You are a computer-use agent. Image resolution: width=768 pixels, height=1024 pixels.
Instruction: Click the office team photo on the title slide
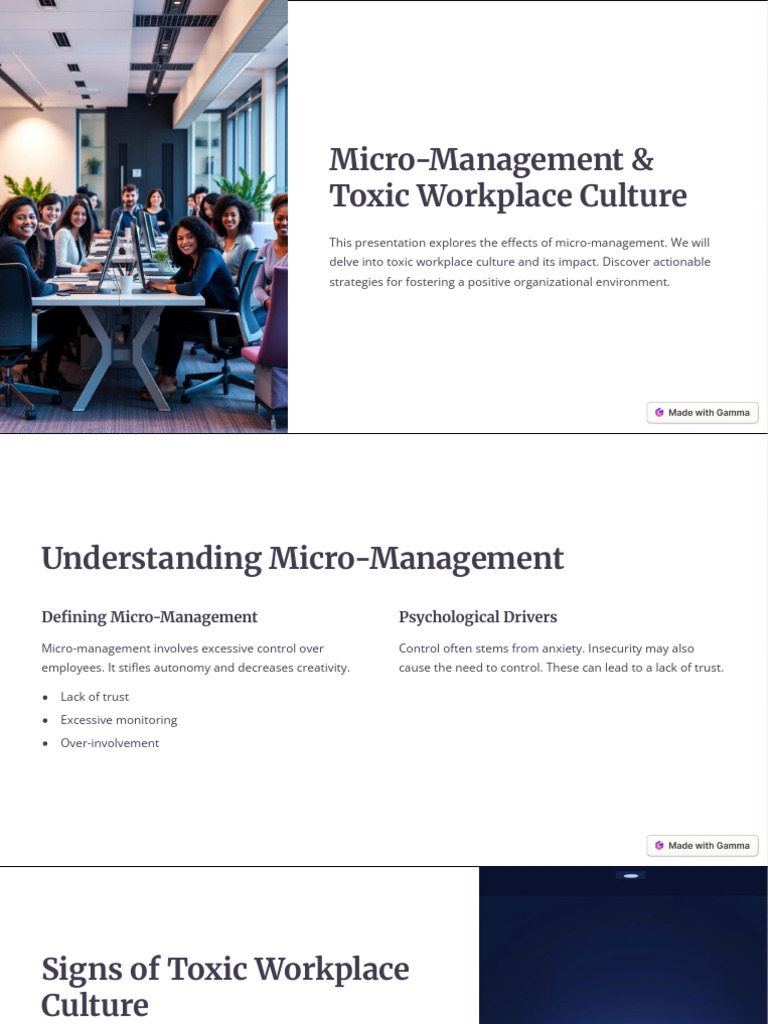click(144, 216)
